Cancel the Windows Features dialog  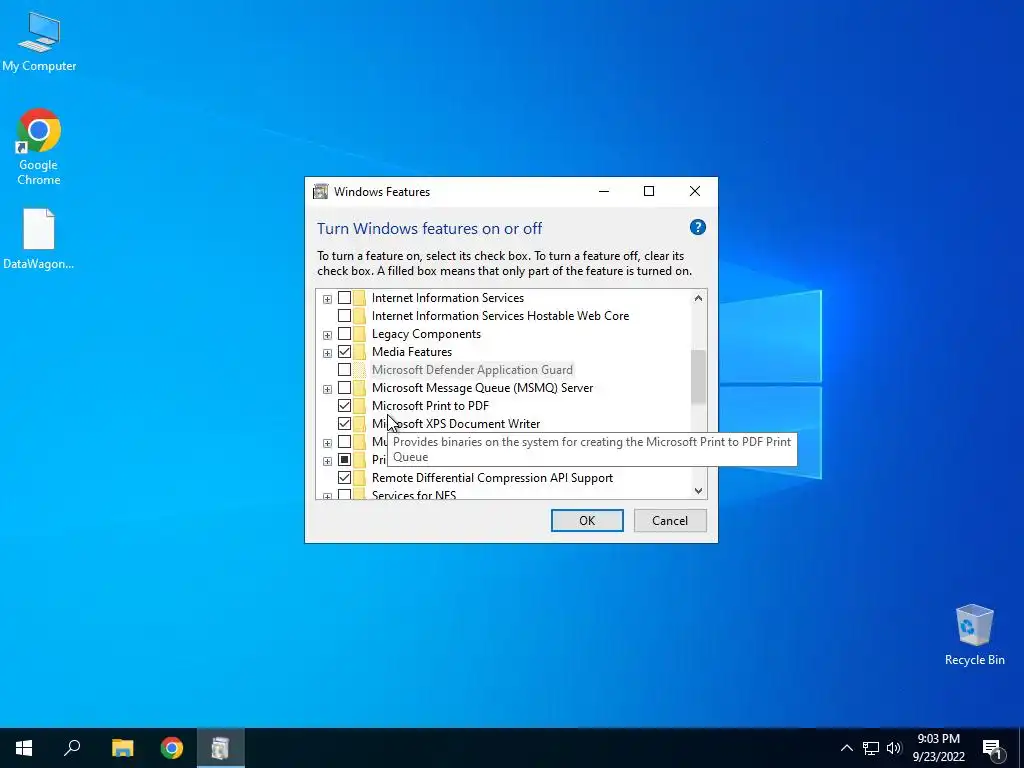tap(670, 520)
